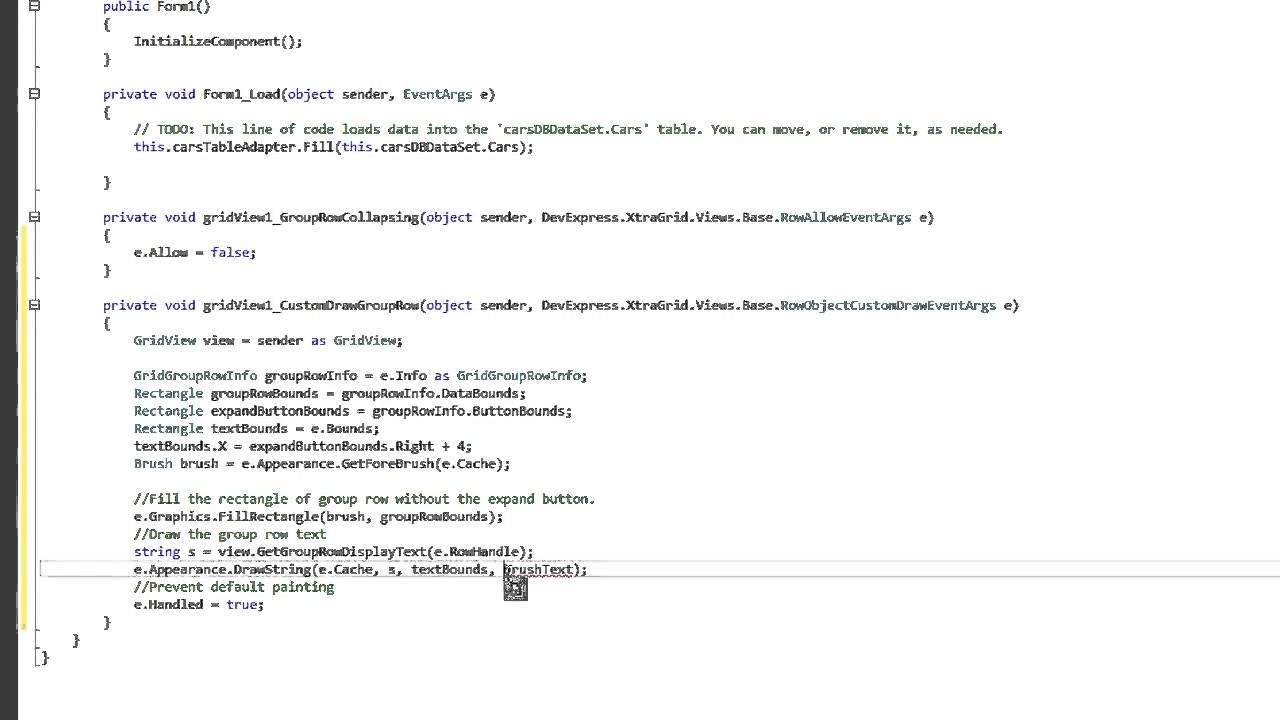
Task: Click the '//Draw the group row text' comment
Action: coord(230,534)
